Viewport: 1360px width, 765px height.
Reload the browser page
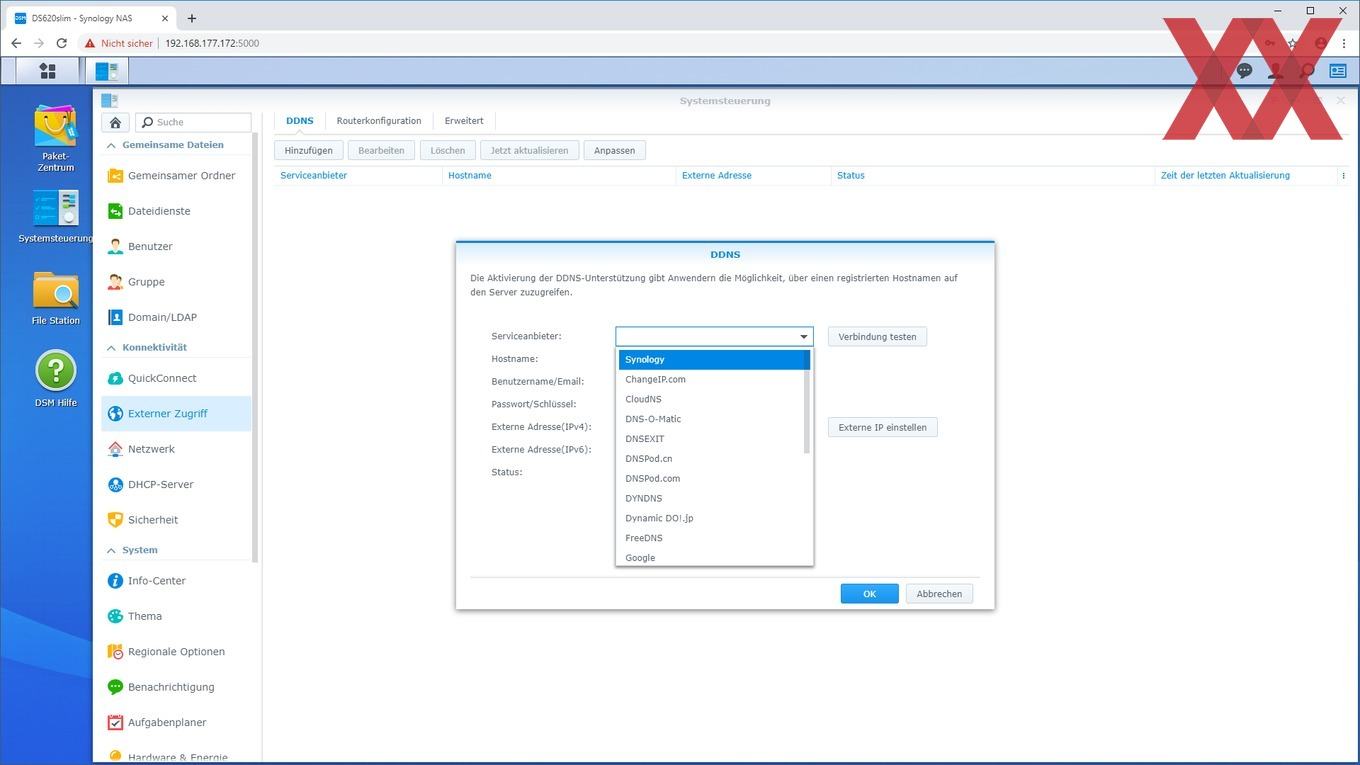pyautogui.click(x=62, y=43)
